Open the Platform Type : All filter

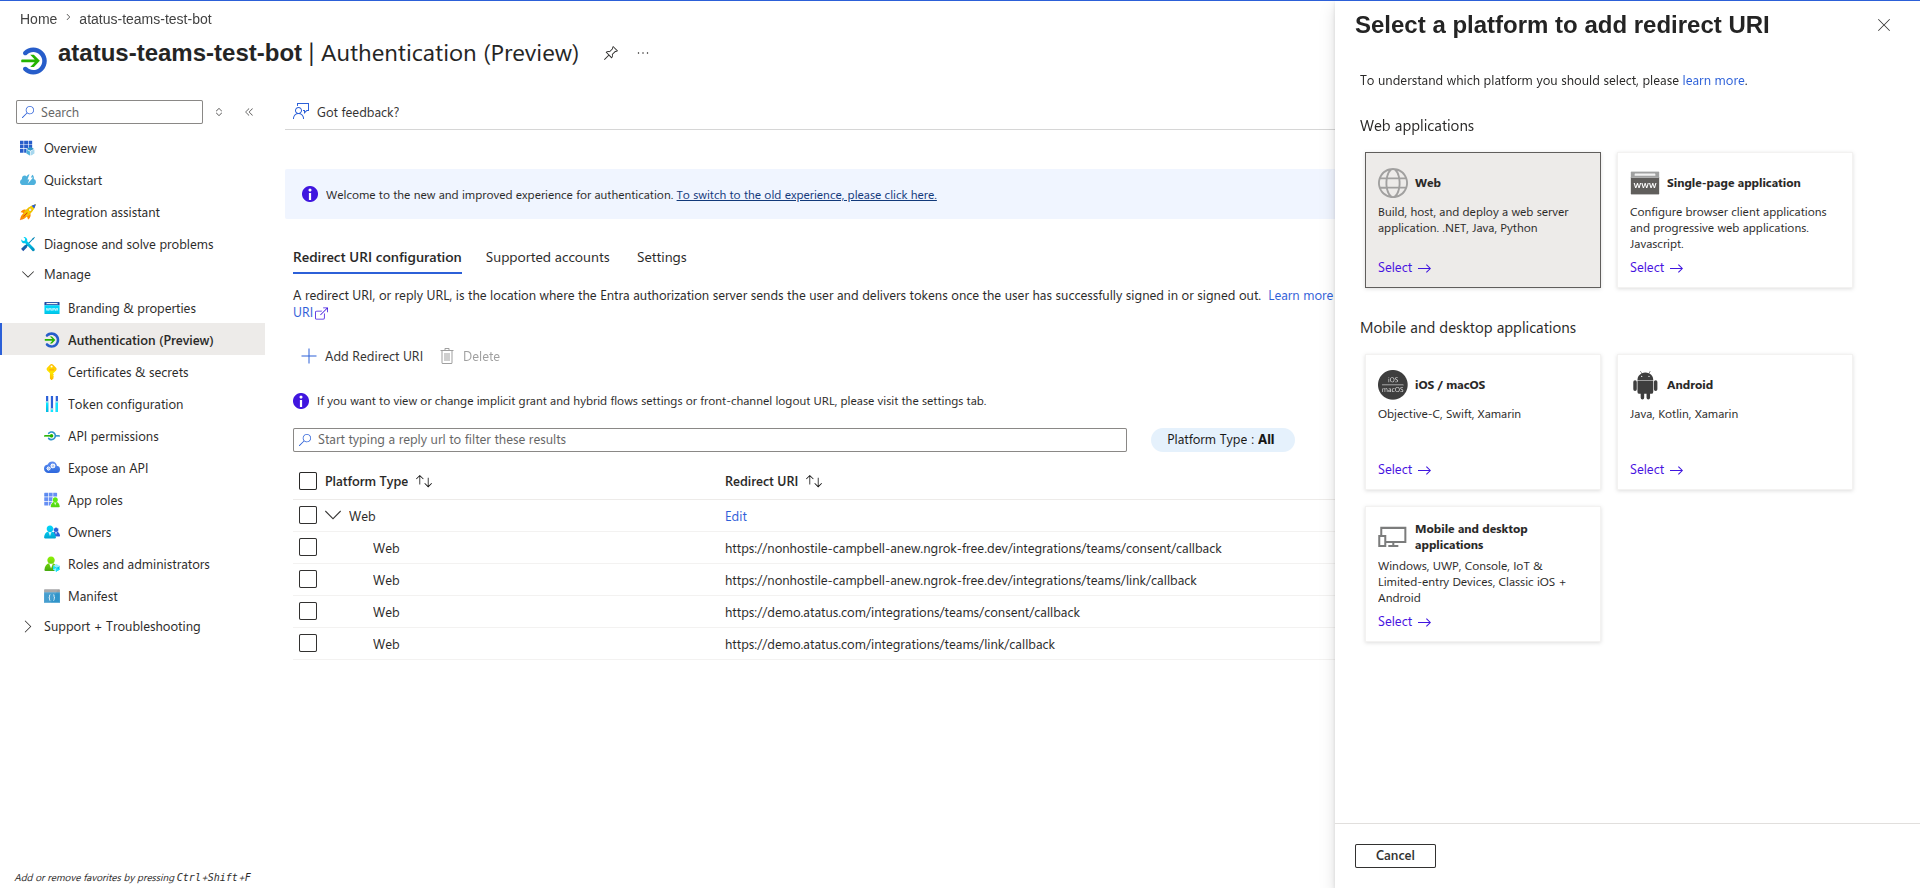[1222, 439]
